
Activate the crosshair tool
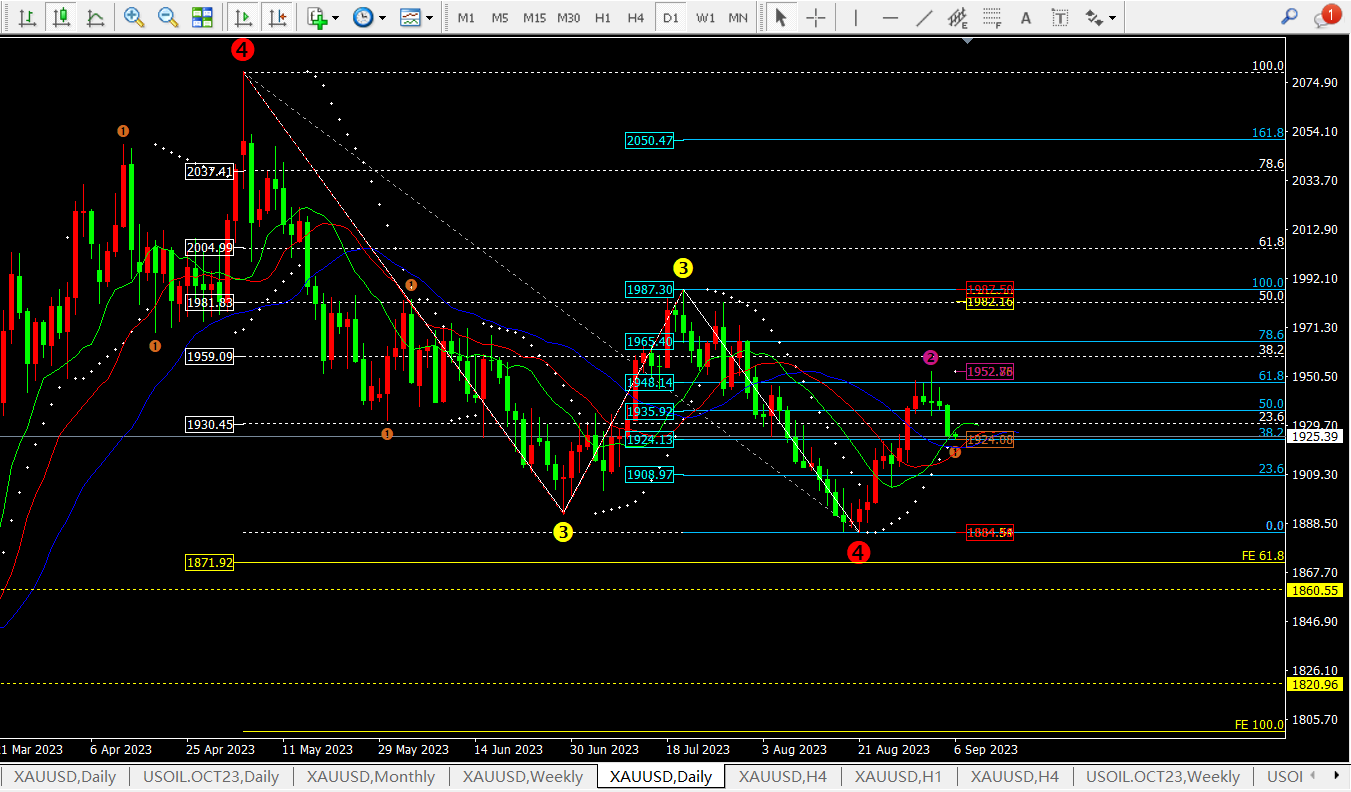[816, 17]
